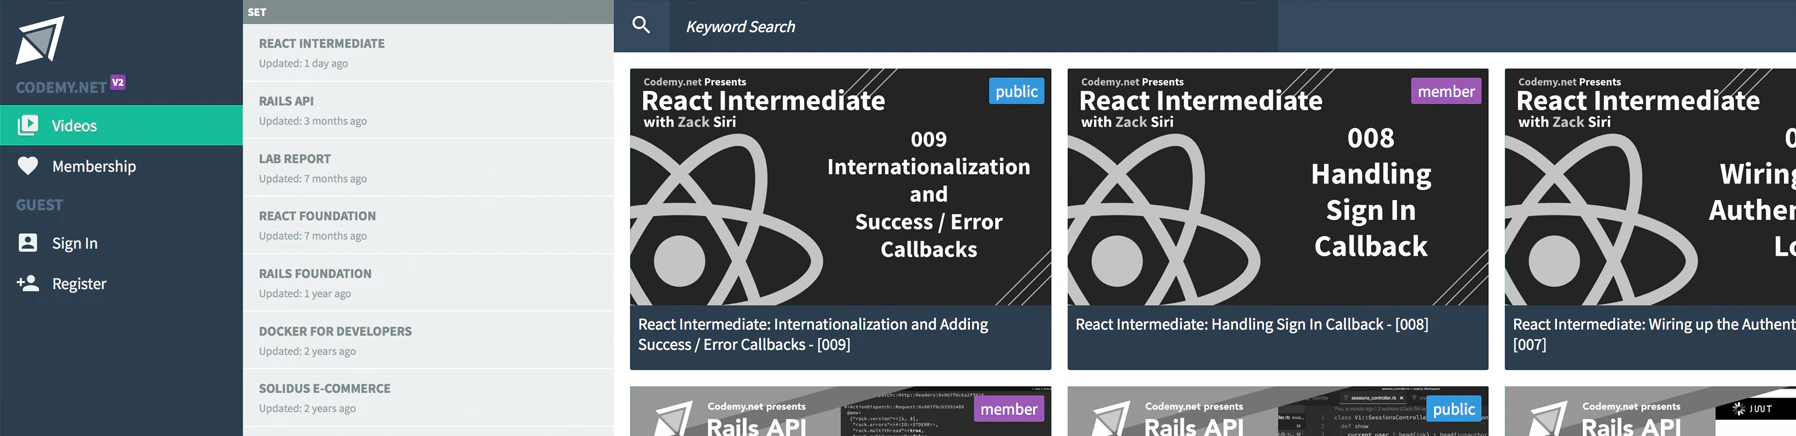Select the React Intermediate set
Image resolution: width=1796 pixels, height=436 pixels.
click(428, 53)
